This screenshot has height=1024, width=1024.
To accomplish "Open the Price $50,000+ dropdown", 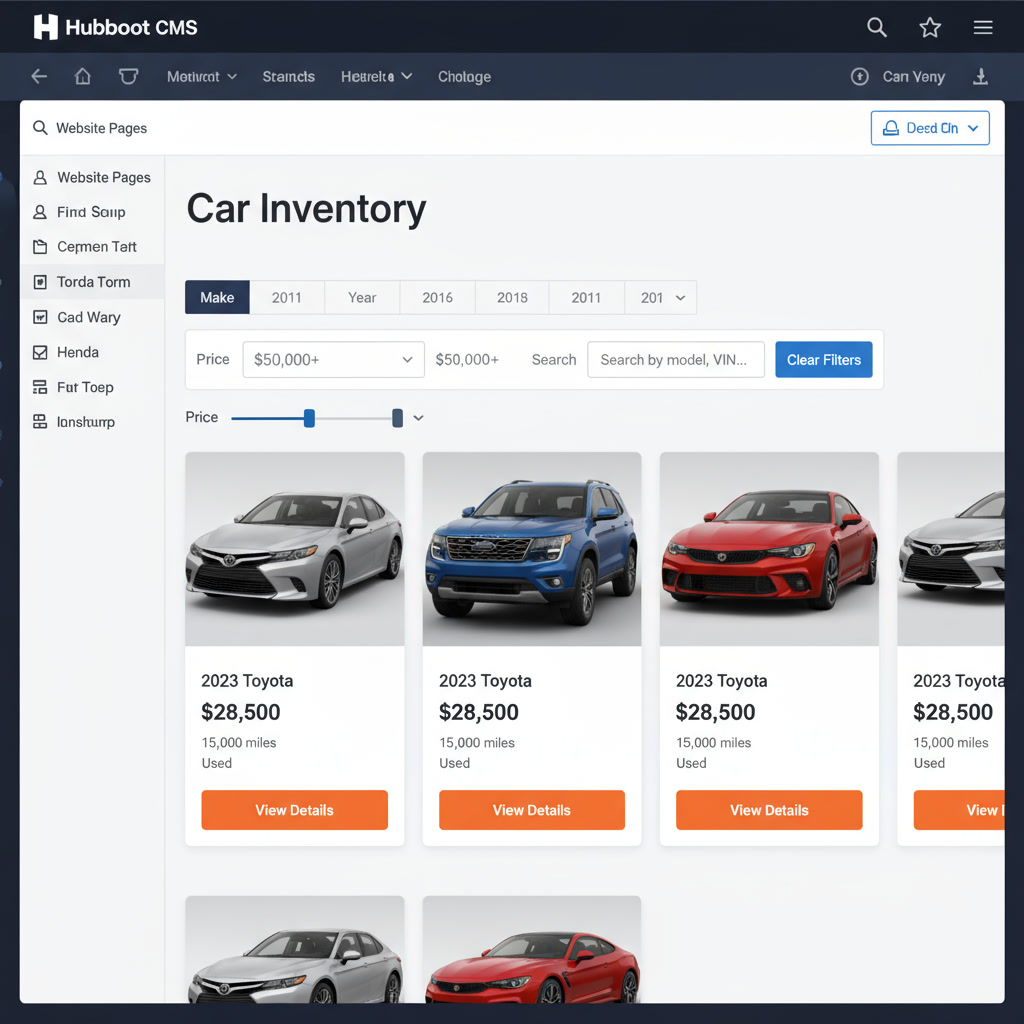I will click(x=333, y=359).
